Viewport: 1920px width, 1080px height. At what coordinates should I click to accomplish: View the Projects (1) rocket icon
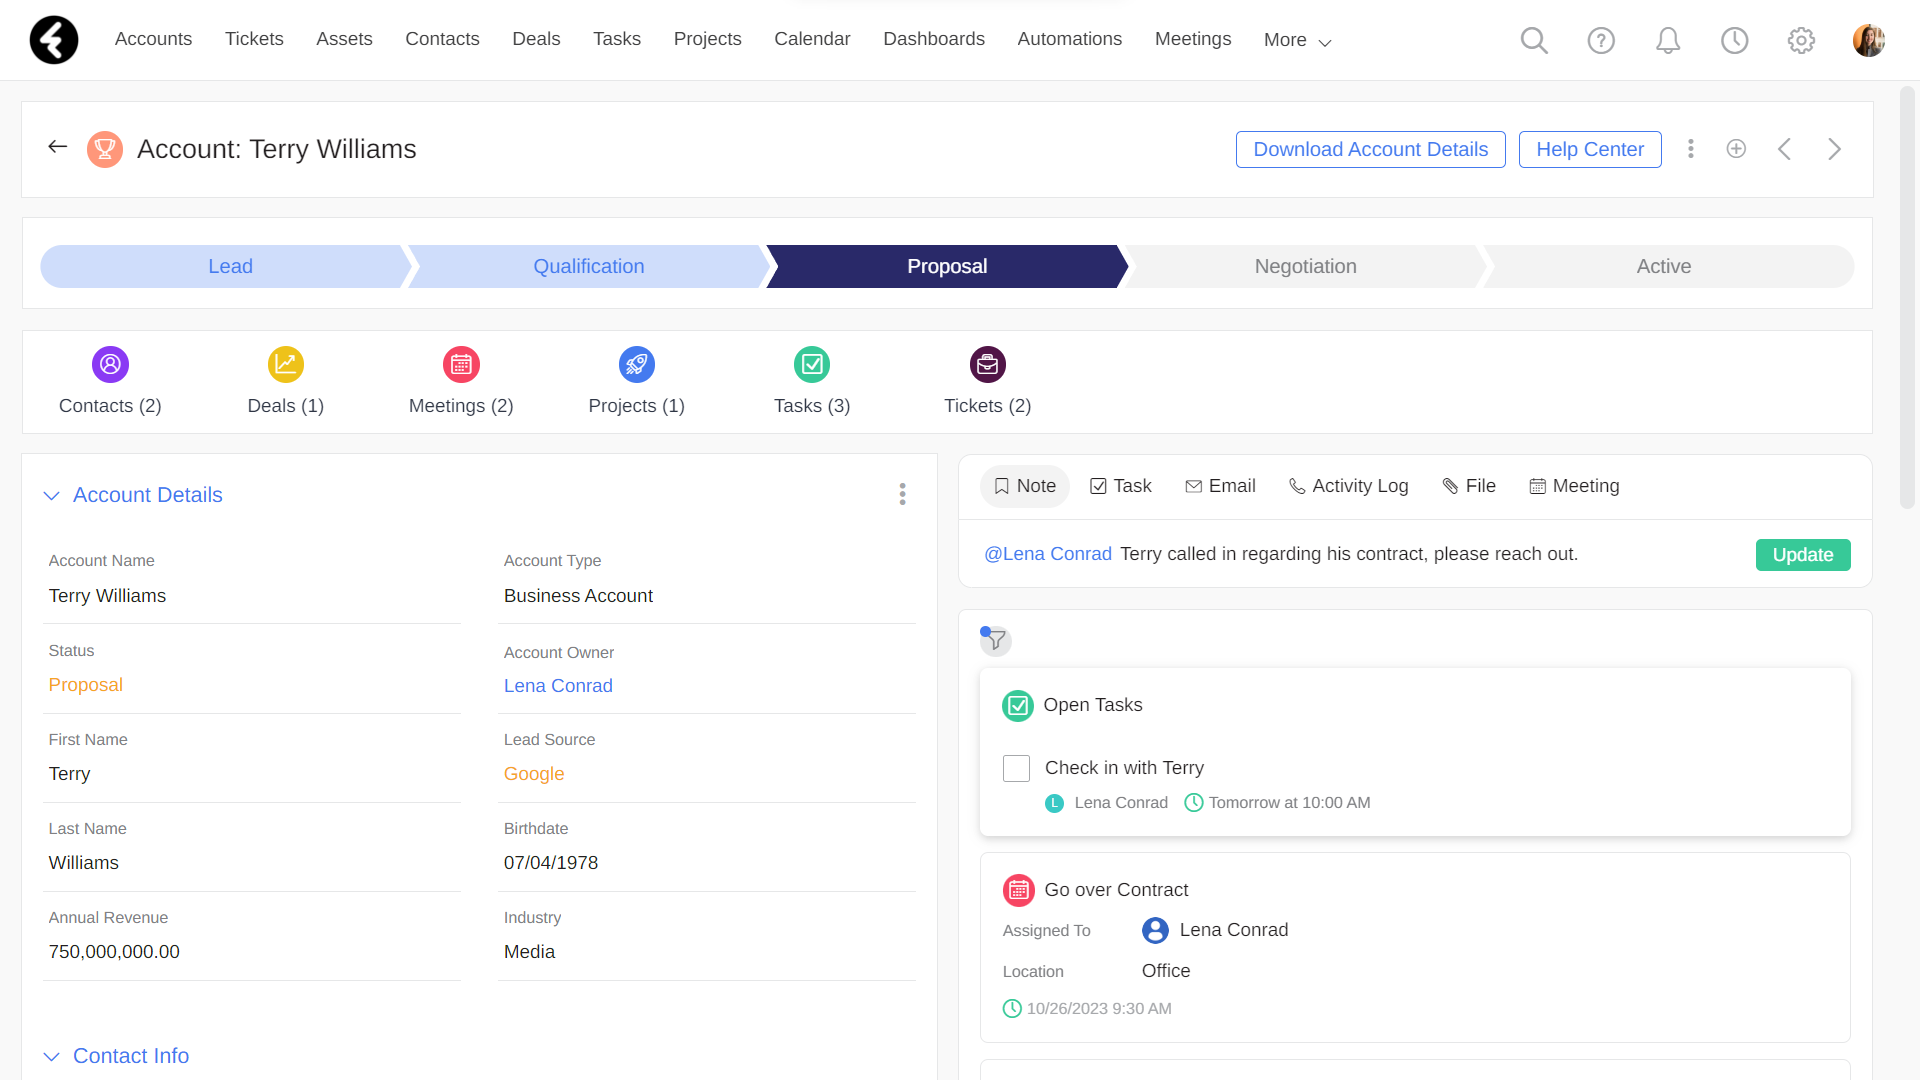(636, 364)
